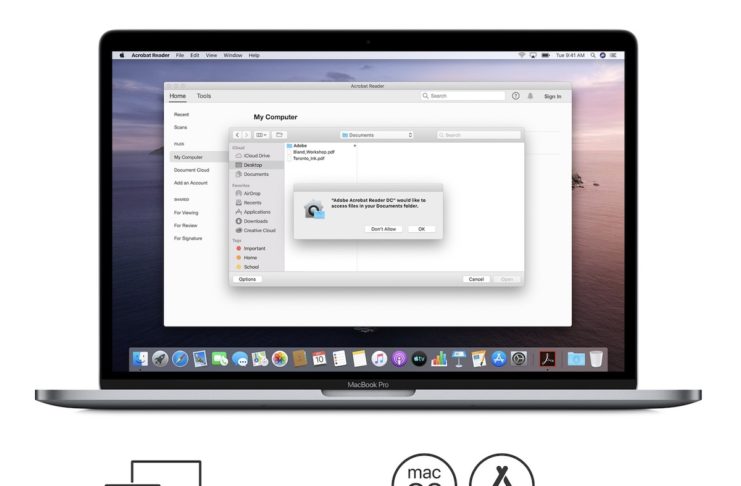Image resolution: width=741 pixels, height=486 pixels.
Task: Switch to the Home tab
Action: 178,96
